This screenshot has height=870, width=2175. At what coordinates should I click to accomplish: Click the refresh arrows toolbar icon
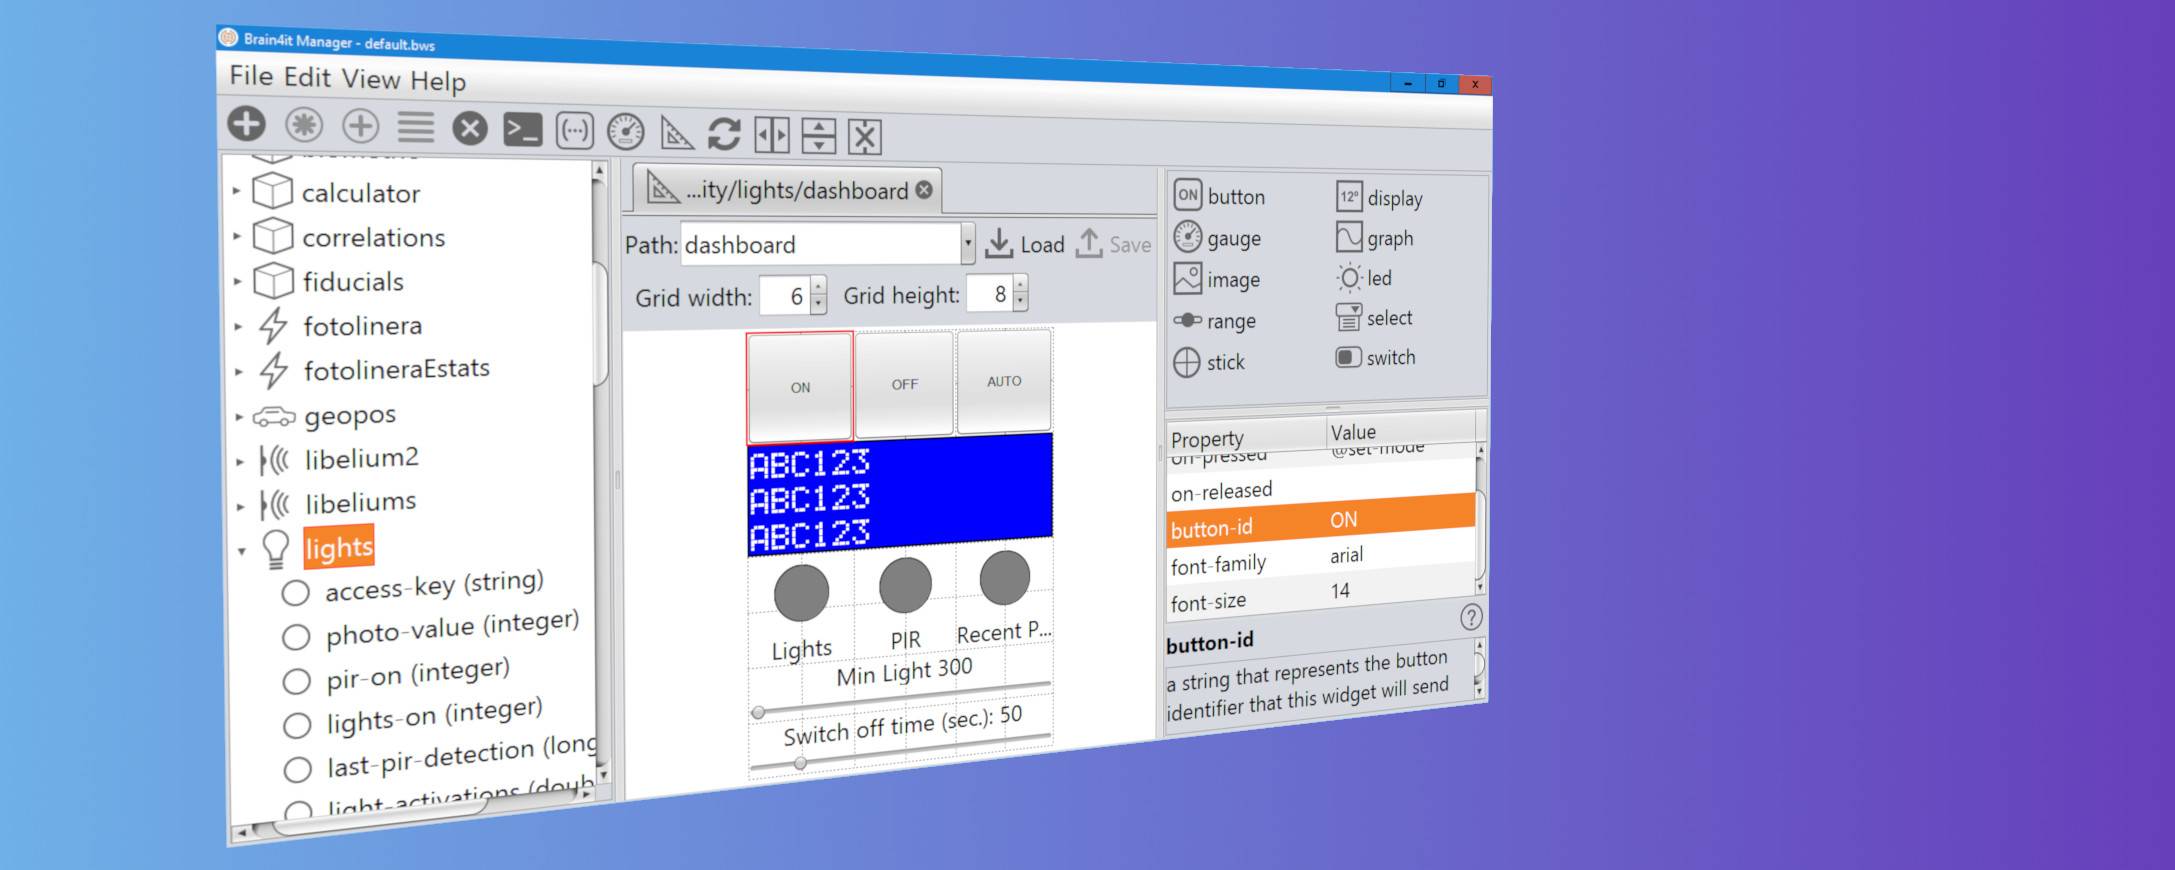click(724, 134)
